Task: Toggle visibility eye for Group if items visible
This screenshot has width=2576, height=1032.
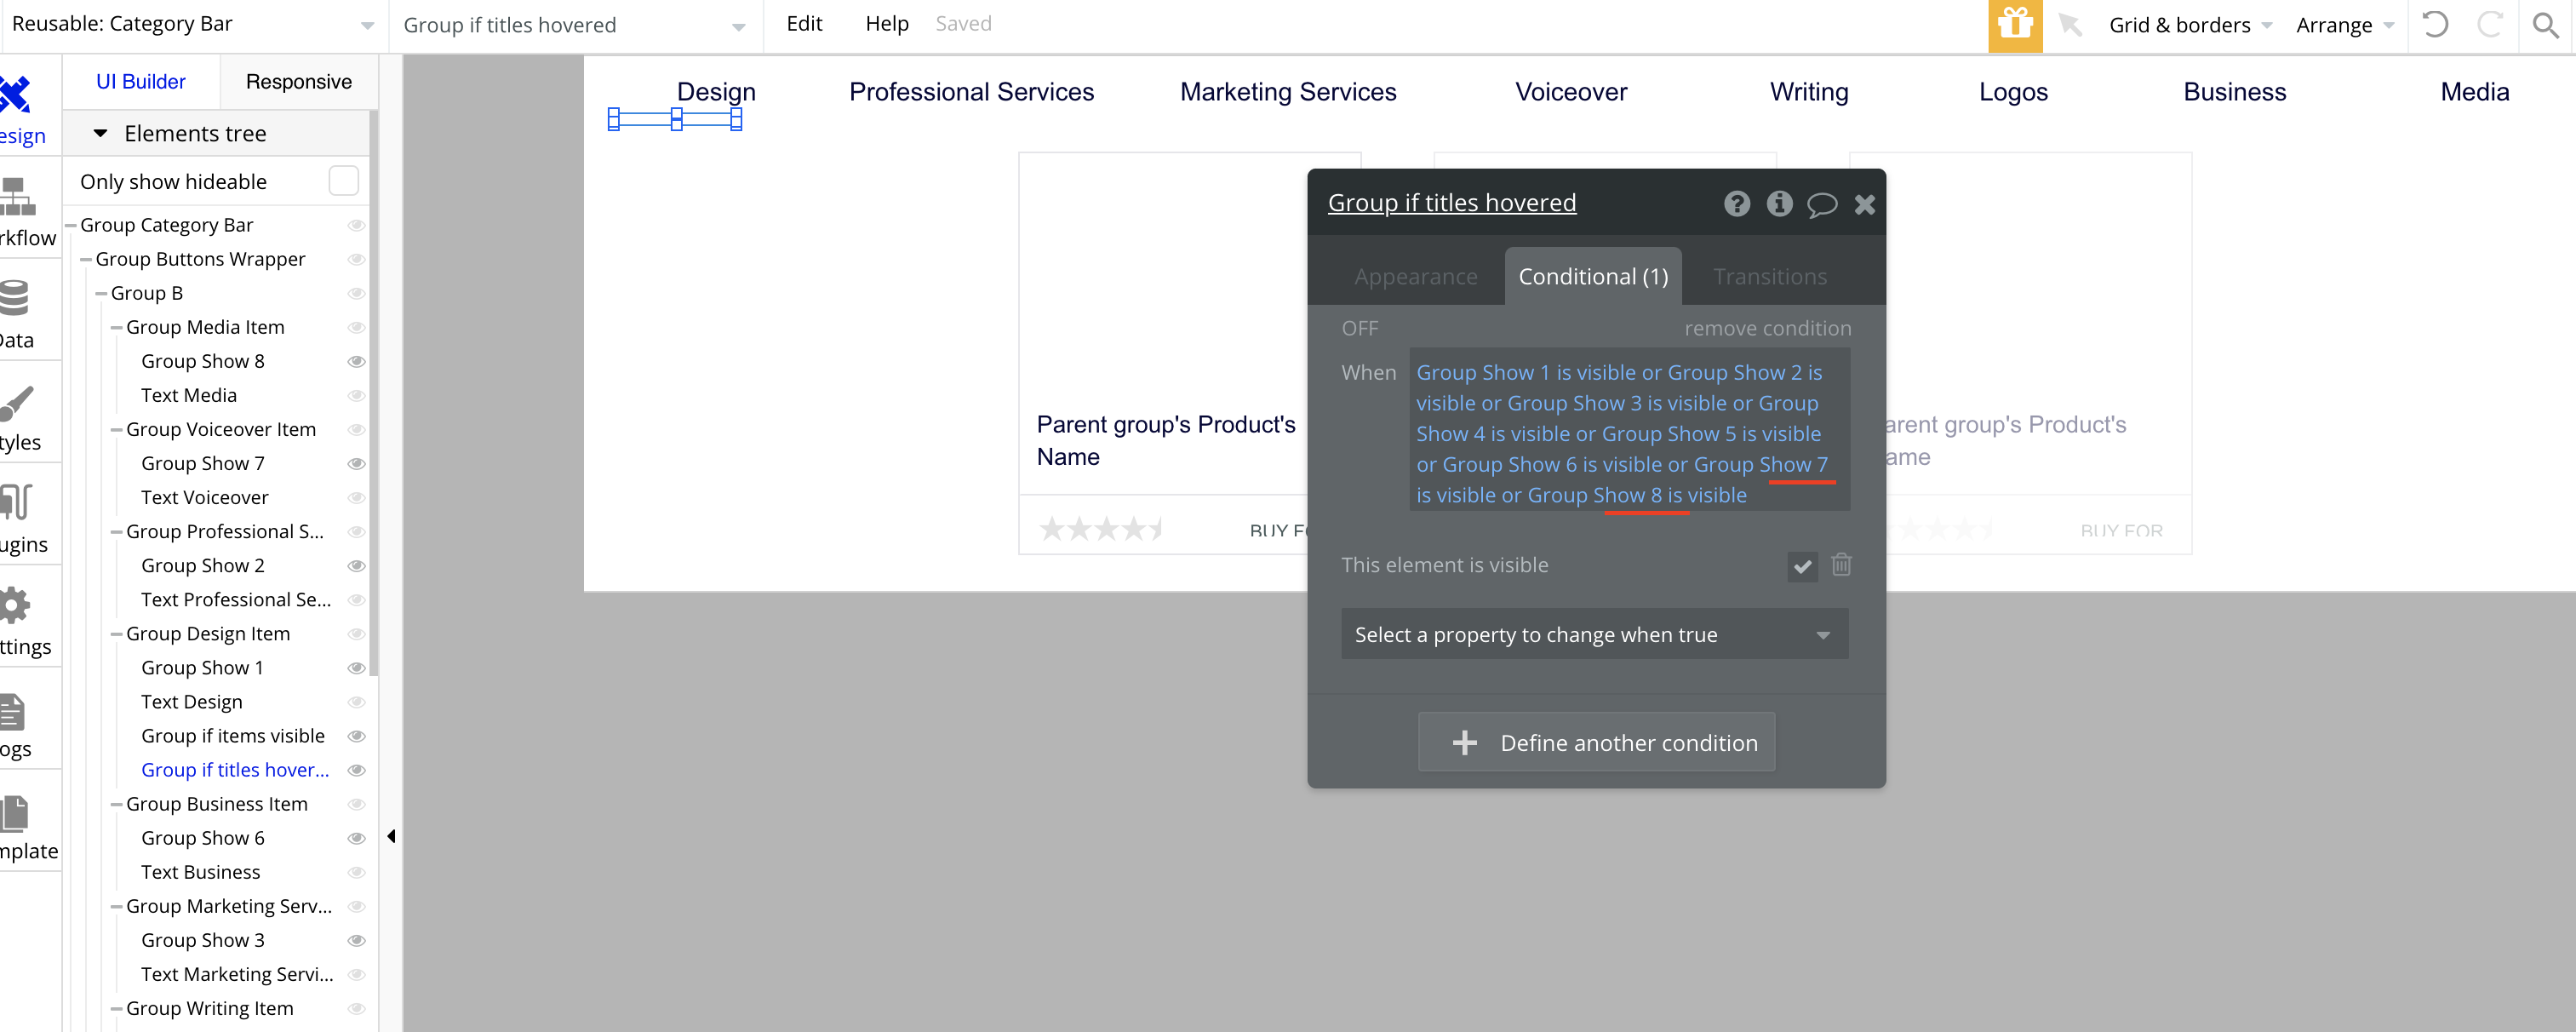Action: pyautogui.click(x=356, y=735)
